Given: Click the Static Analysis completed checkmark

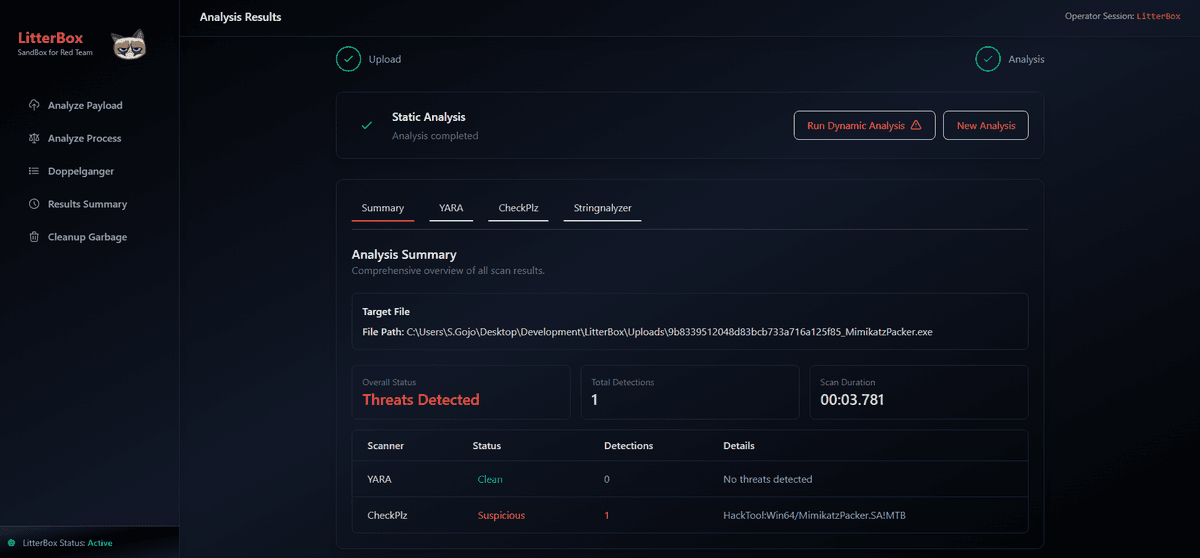Looking at the screenshot, I should click(367, 126).
